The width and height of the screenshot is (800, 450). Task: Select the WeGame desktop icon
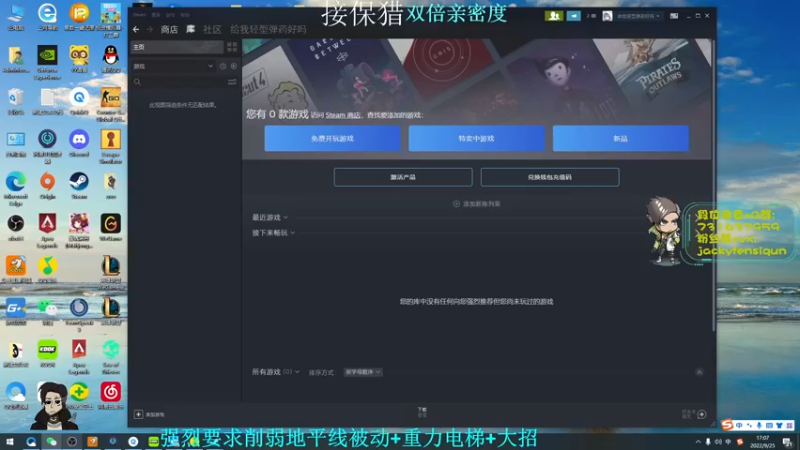[x=111, y=228]
